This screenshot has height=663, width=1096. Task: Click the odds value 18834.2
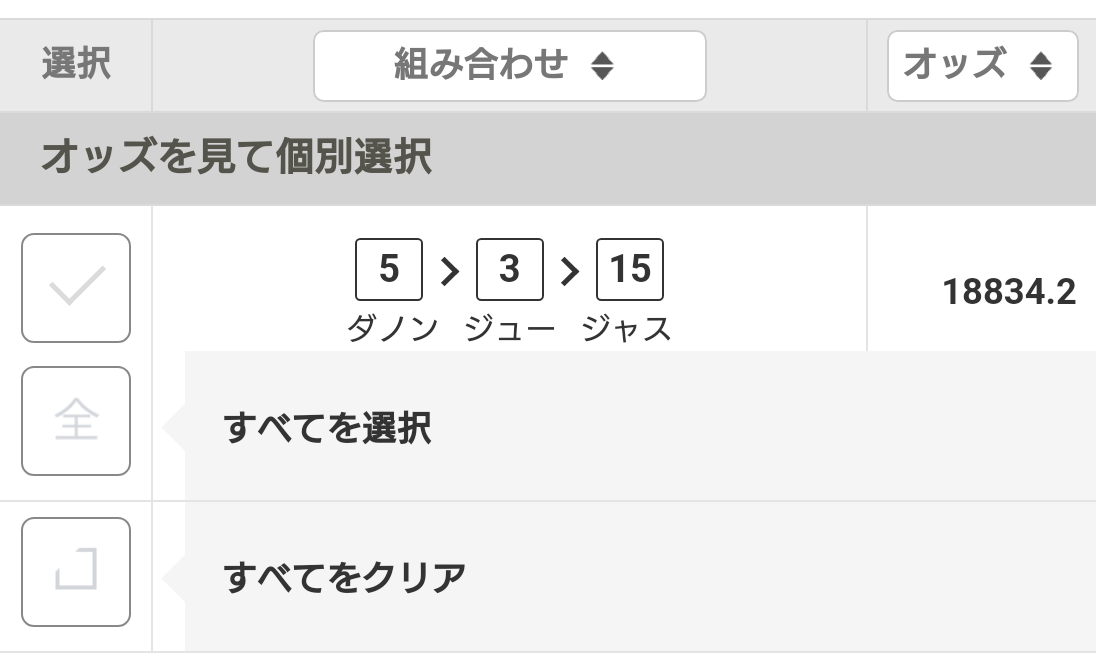coord(1009,292)
